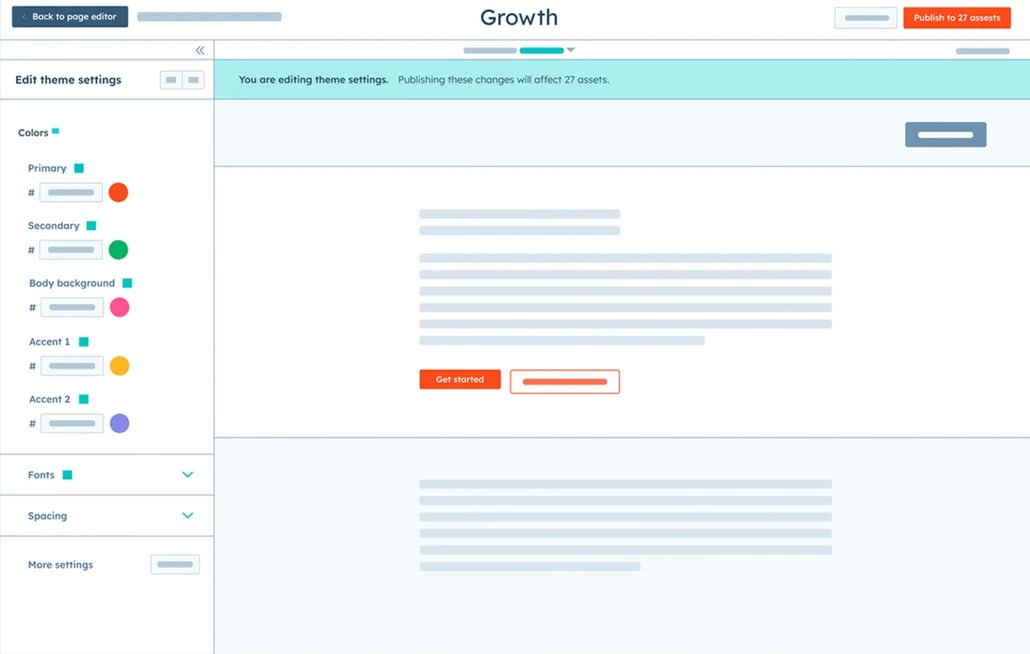1030x654 pixels.
Task: Open the dropdown arrow in top center tabs
Action: 571,50
